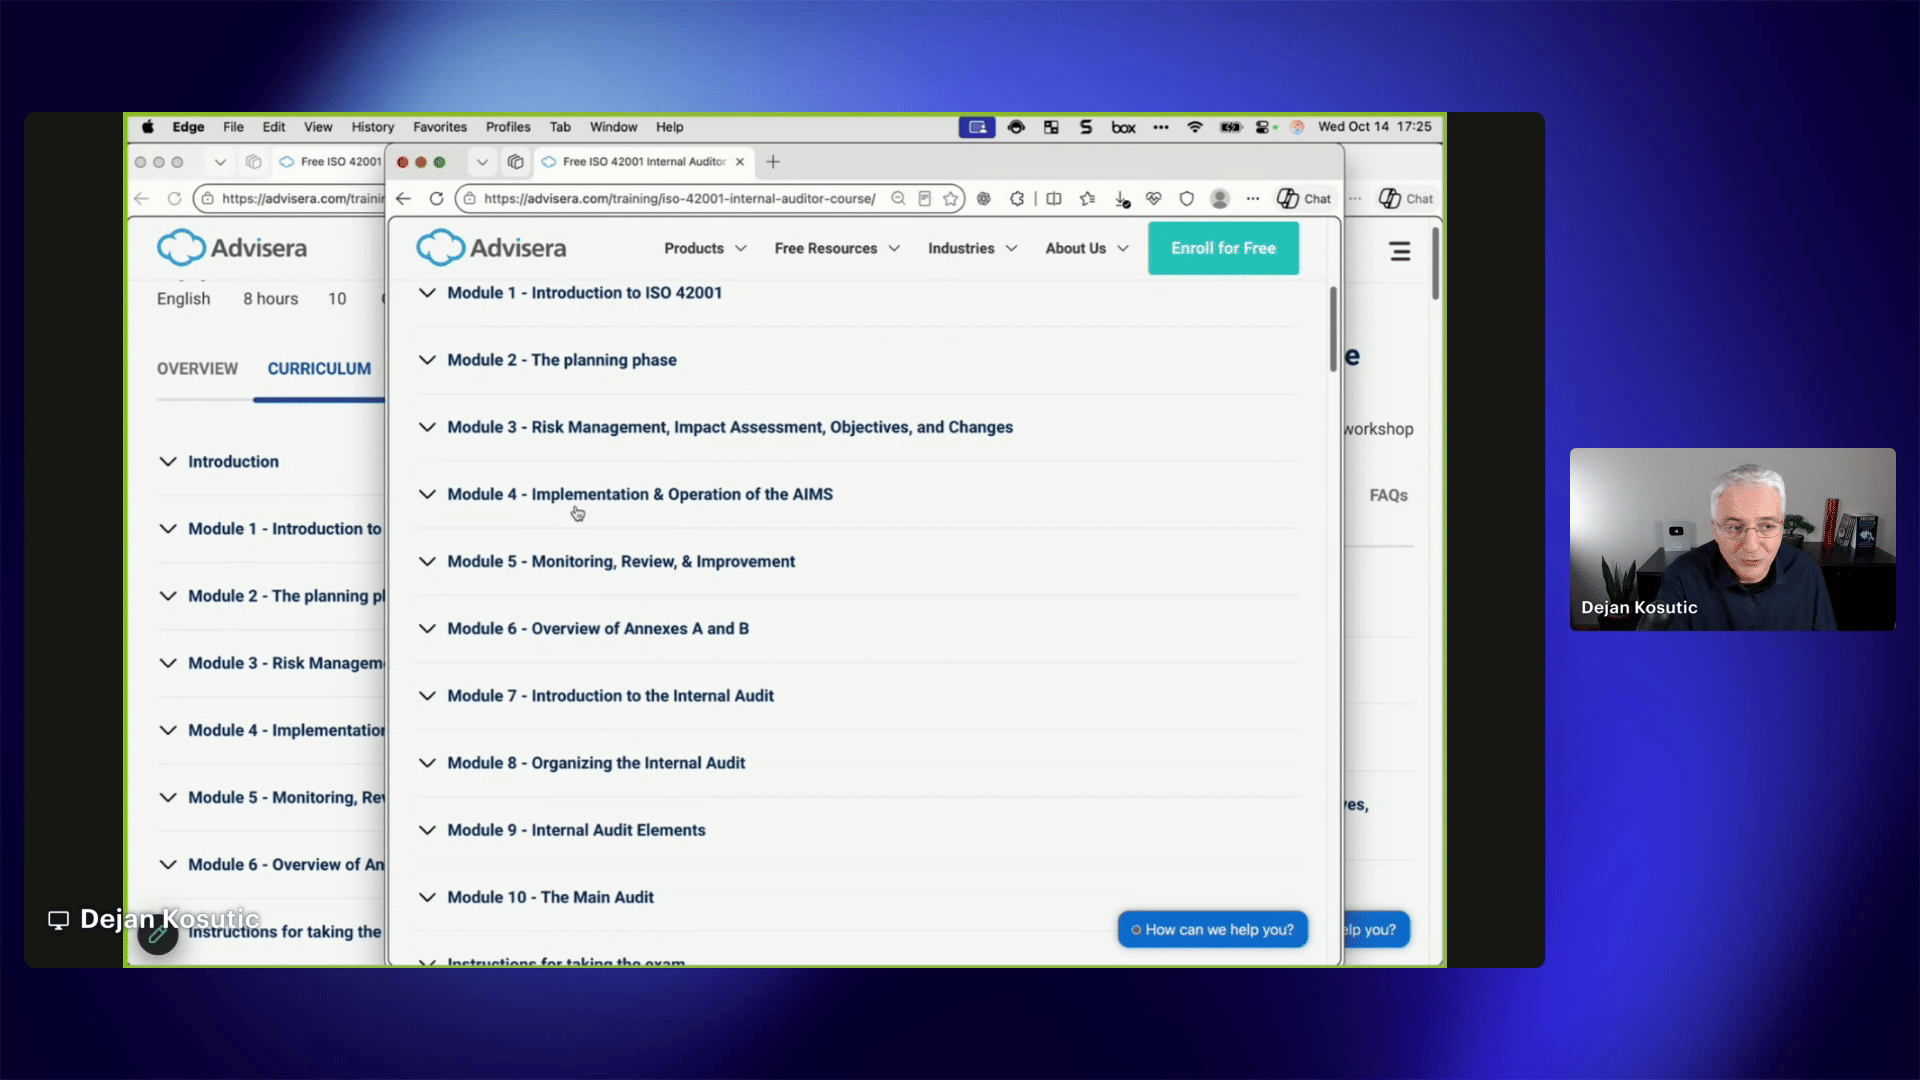Open the three-dot settings menu in the front window
This screenshot has height=1080, width=1920.
[x=1253, y=199]
